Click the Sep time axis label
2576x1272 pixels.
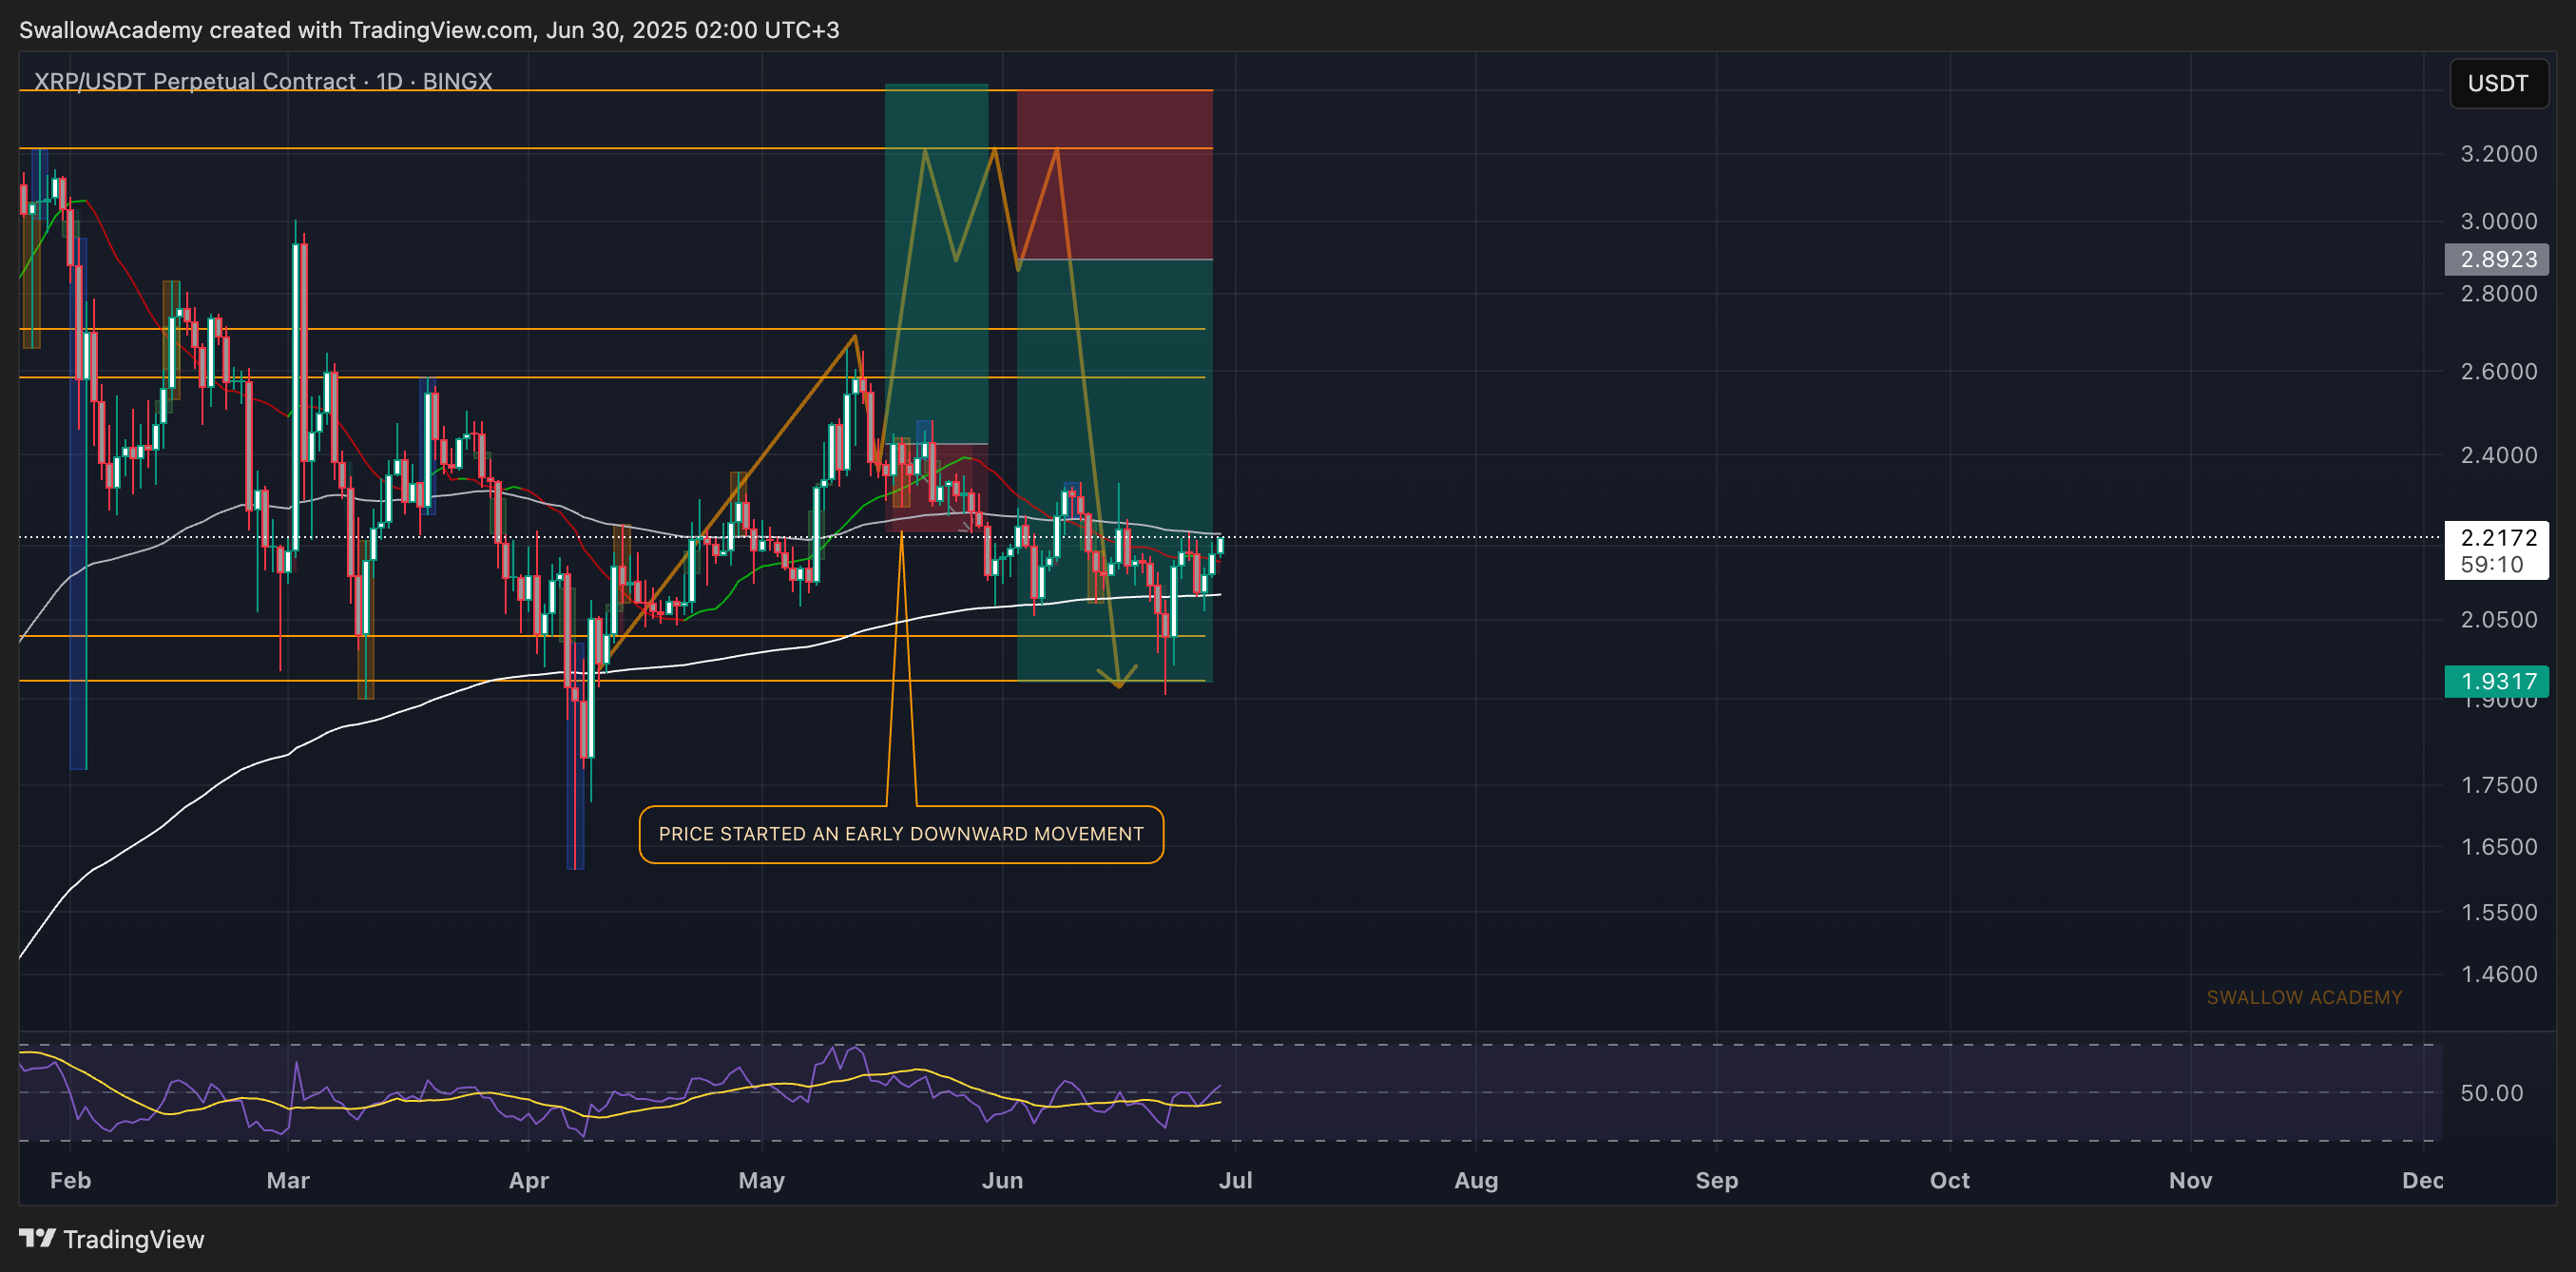[x=1717, y=1180]
